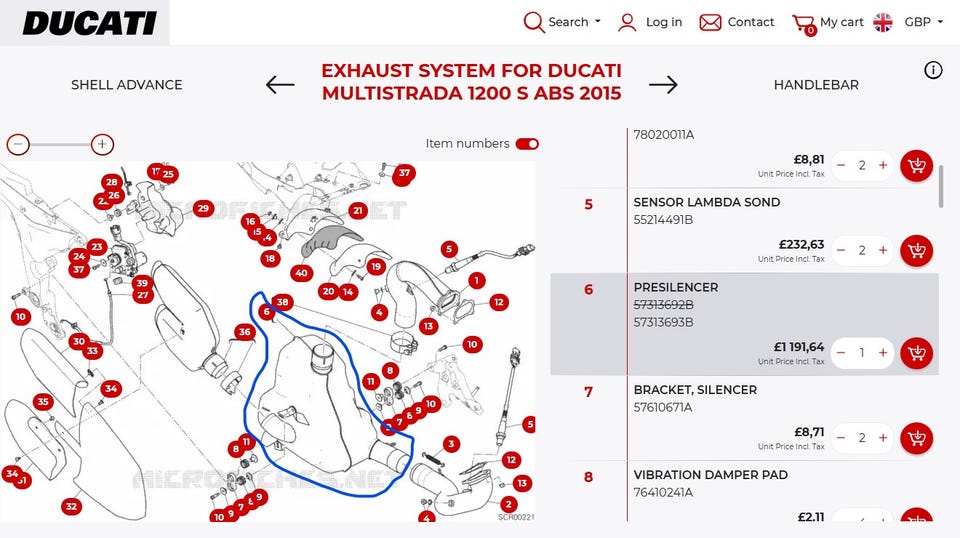Screen dimensions: 960x538
Task: Select diagram marker 32
Action: (72, 506)
